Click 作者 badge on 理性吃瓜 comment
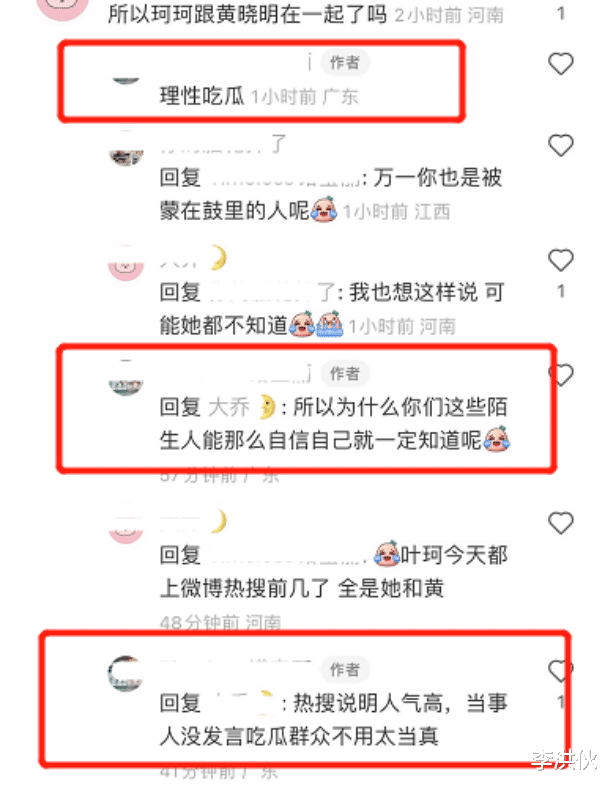This screenshot has height=785, width=609. click(x=345, y=63)
